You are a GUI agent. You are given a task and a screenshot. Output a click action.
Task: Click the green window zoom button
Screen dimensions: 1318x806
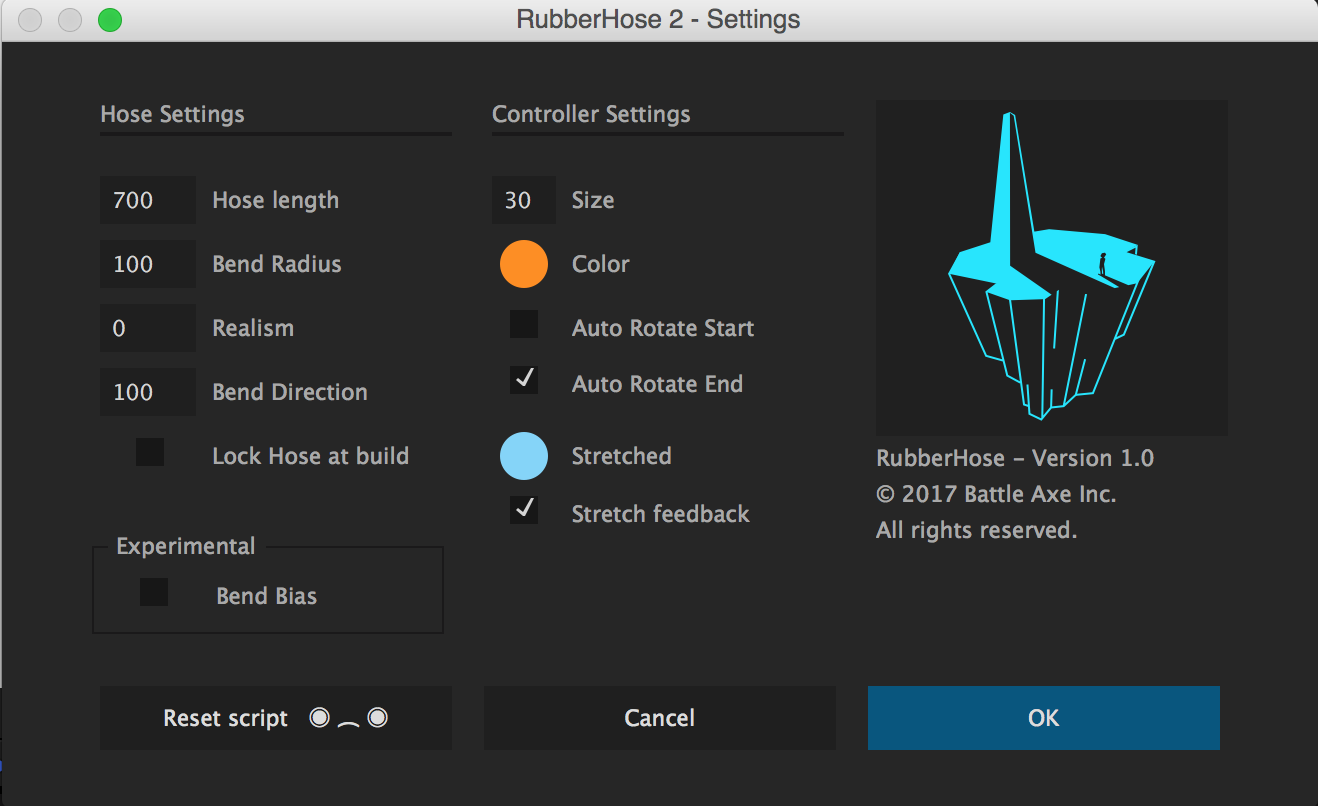(x=110, y=19)
